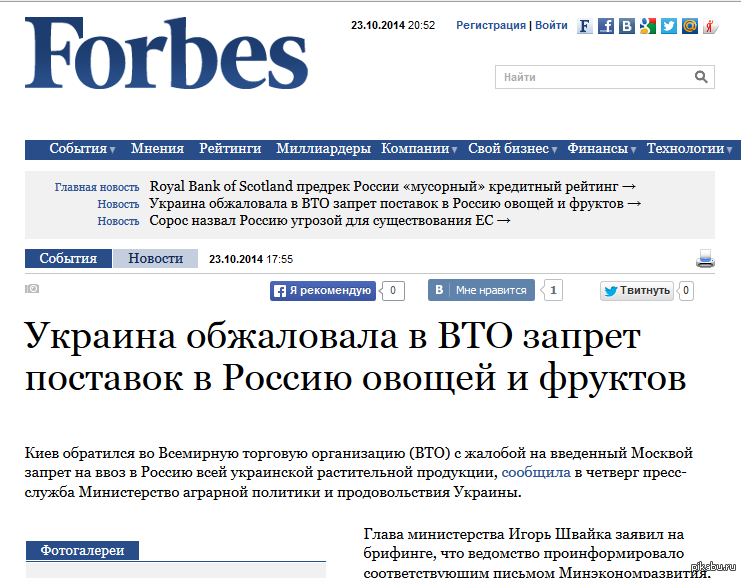This screenshot has width=741, height=578.
Task: Open the Войти login link
Action: click(551, 26)
